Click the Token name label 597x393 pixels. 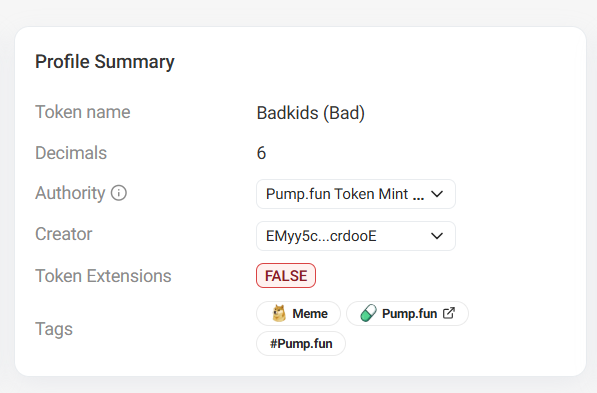pos(83,112)
